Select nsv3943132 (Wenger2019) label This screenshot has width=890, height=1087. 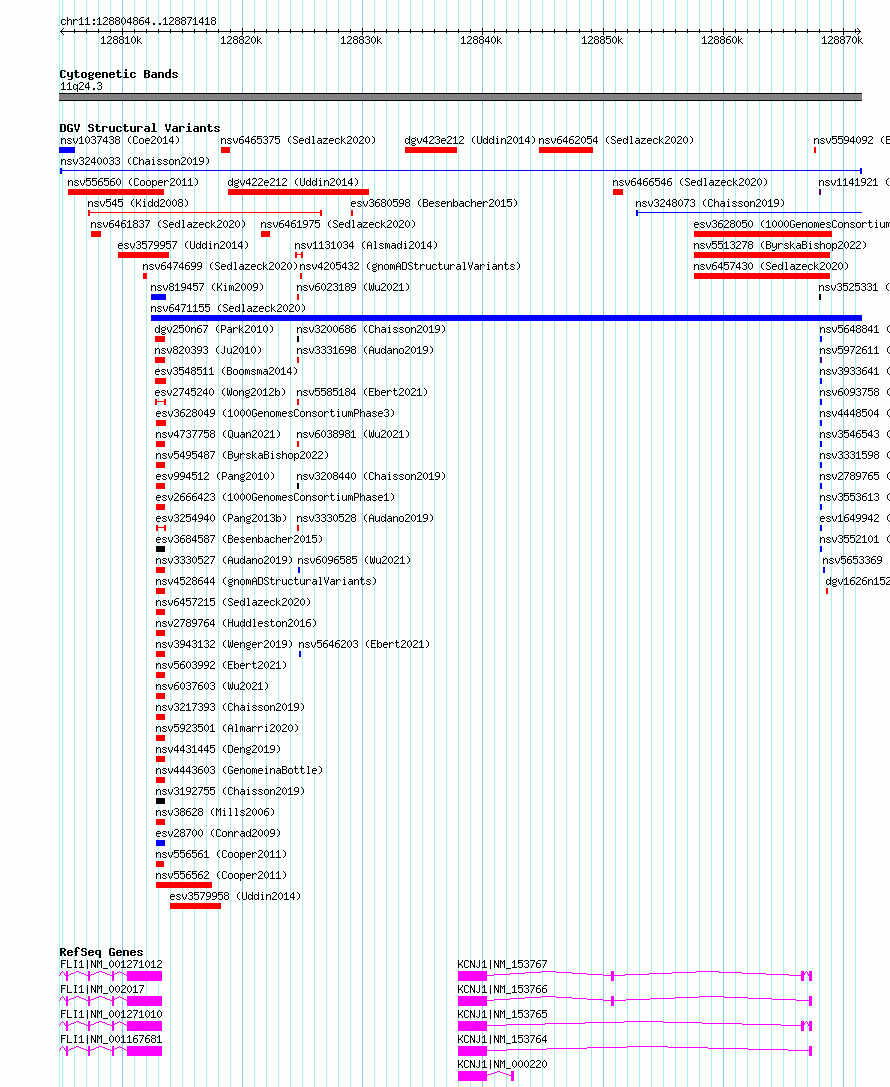click(x=224, y=644)
